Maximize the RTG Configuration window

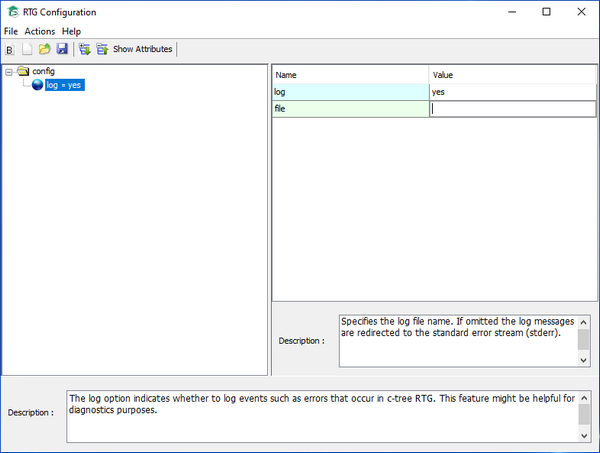click(546, 12)
